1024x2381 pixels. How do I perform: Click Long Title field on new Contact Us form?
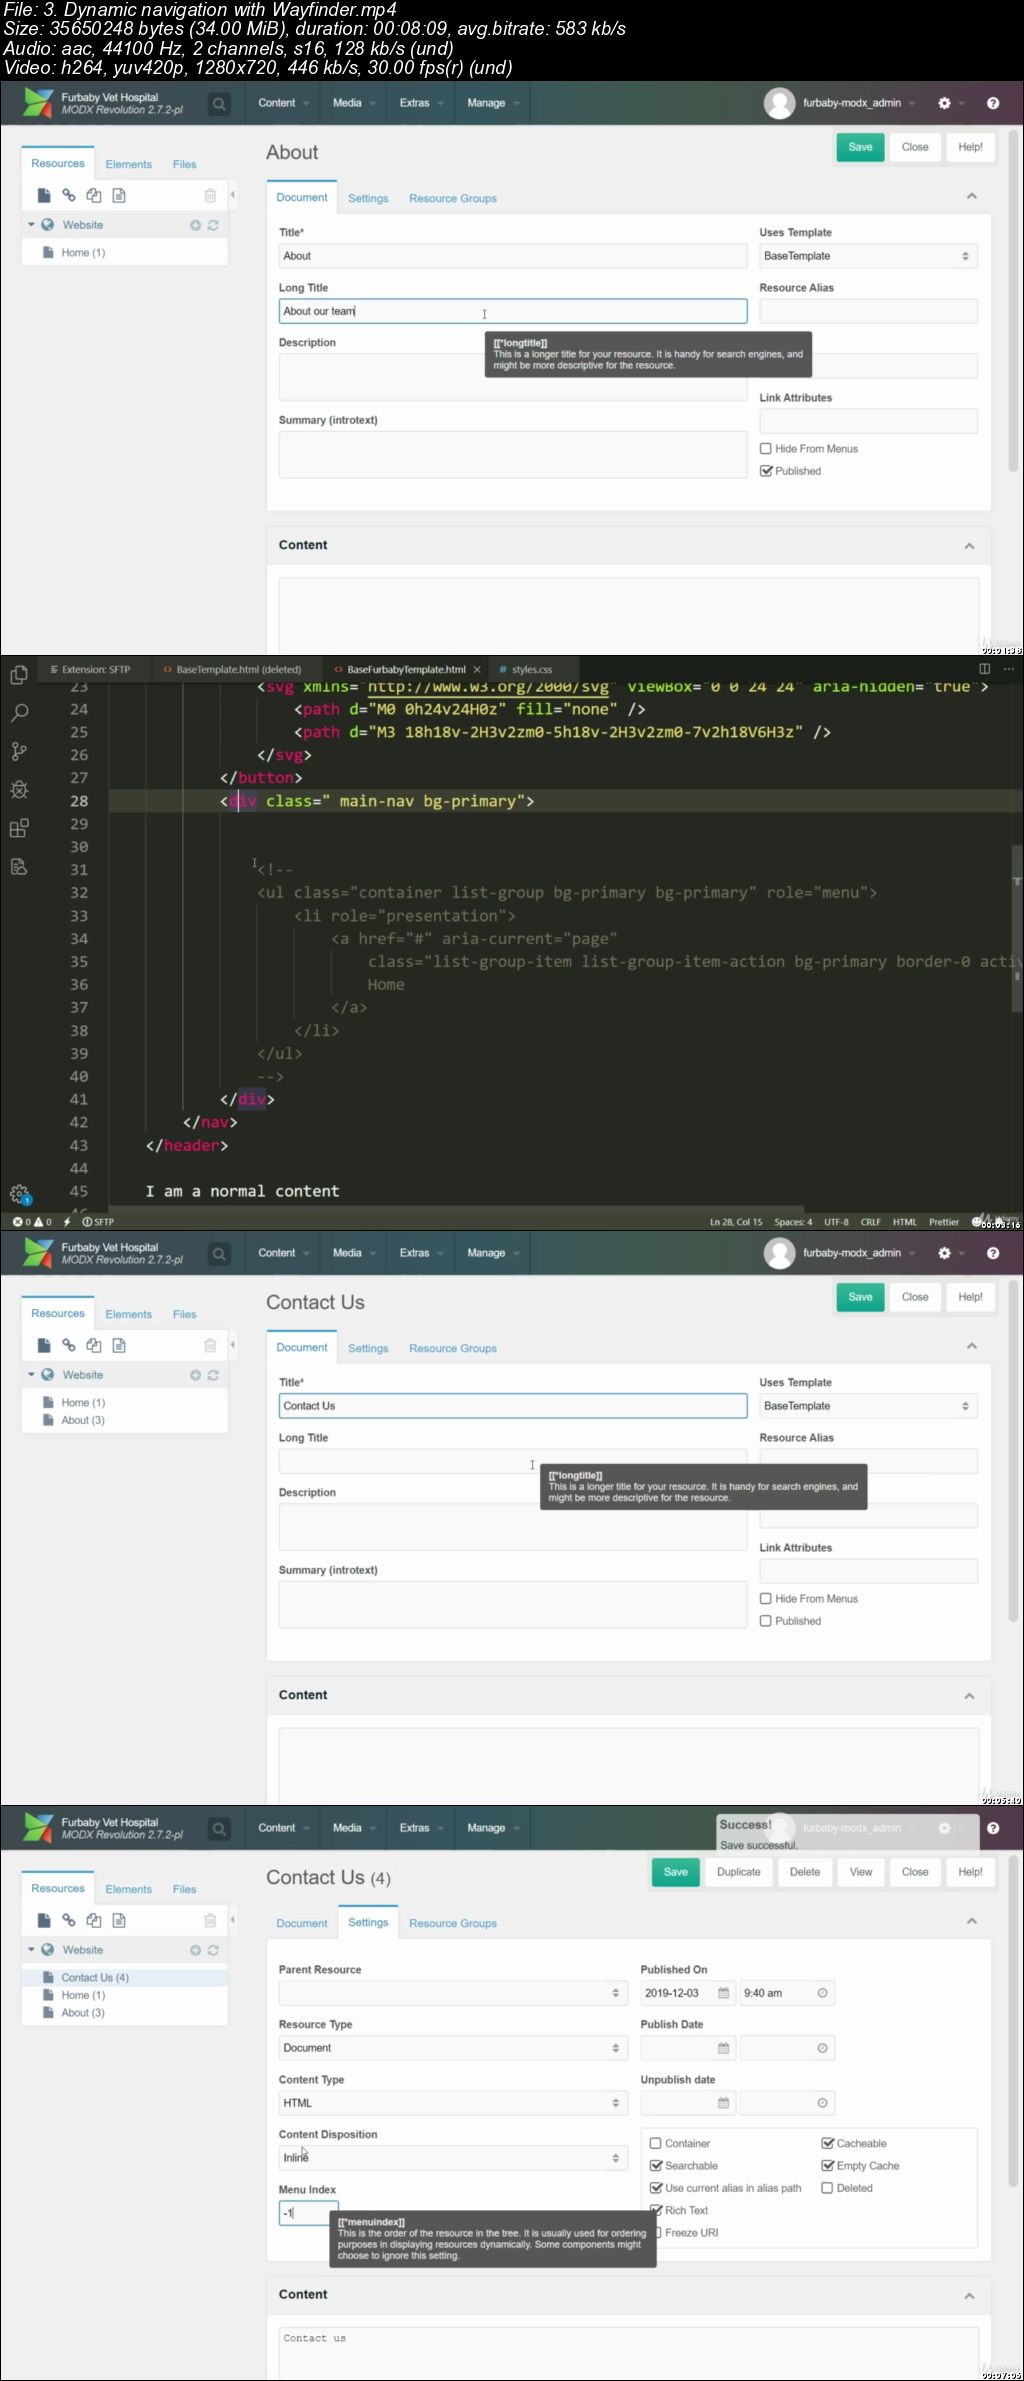click(x=512, y=1461)
